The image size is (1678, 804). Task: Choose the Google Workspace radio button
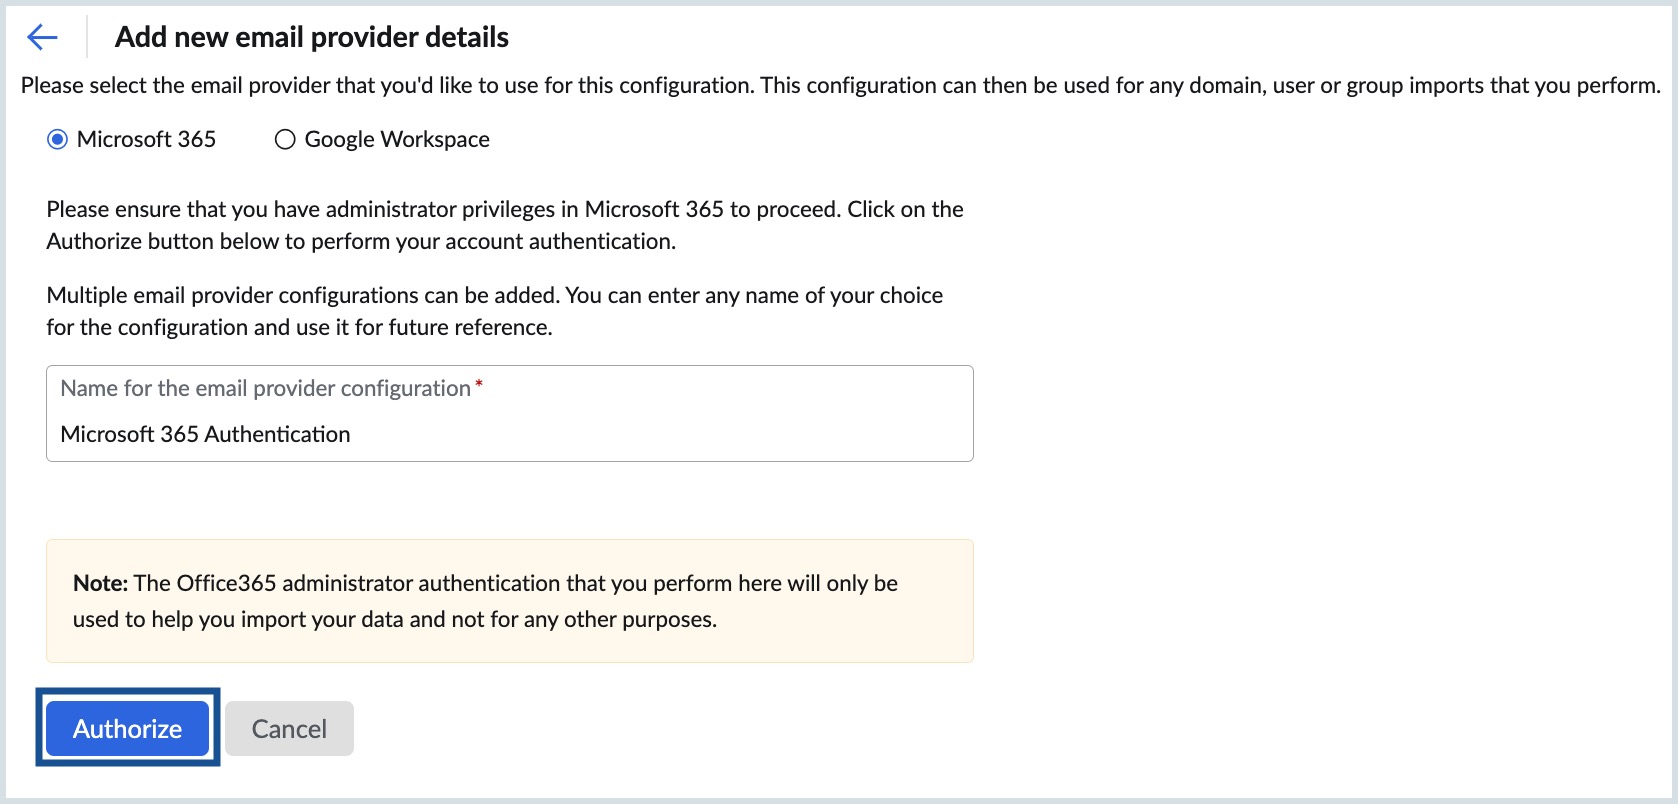[x=285, y=139]
